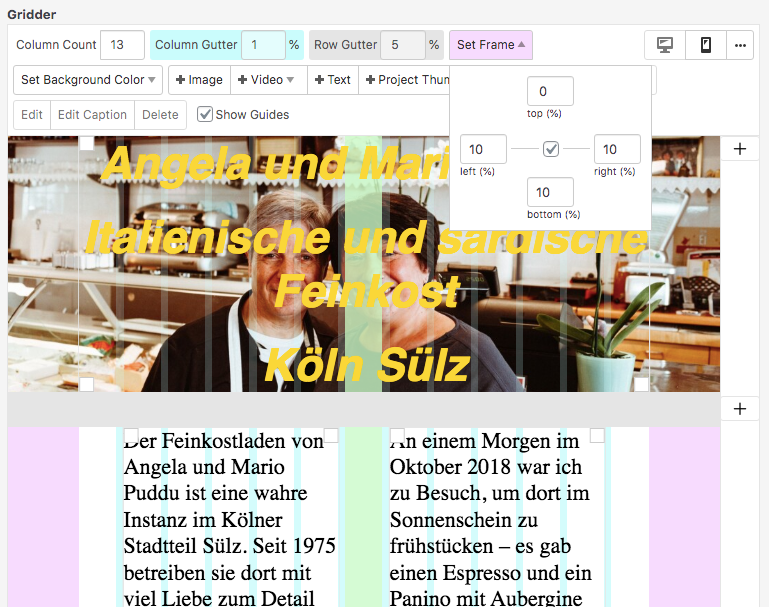The image size is (769, 607).
Task: Open the three-dots more options menu
Action: pyautogui.click(x=739, y=45)
